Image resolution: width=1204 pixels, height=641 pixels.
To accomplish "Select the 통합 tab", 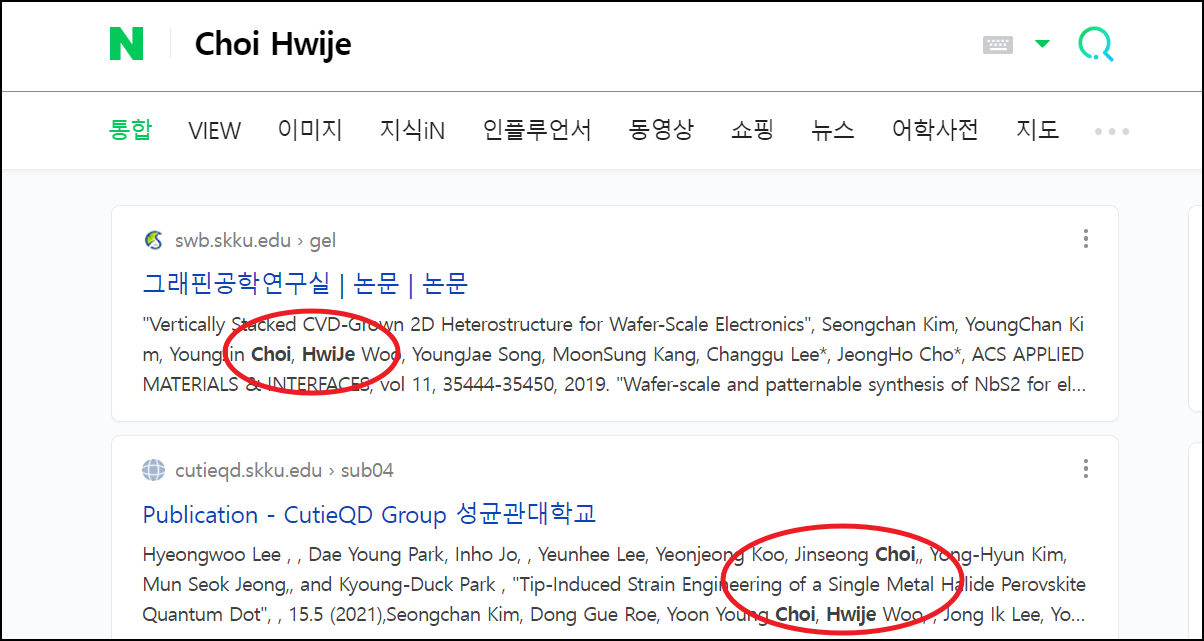I will point(130,130).
